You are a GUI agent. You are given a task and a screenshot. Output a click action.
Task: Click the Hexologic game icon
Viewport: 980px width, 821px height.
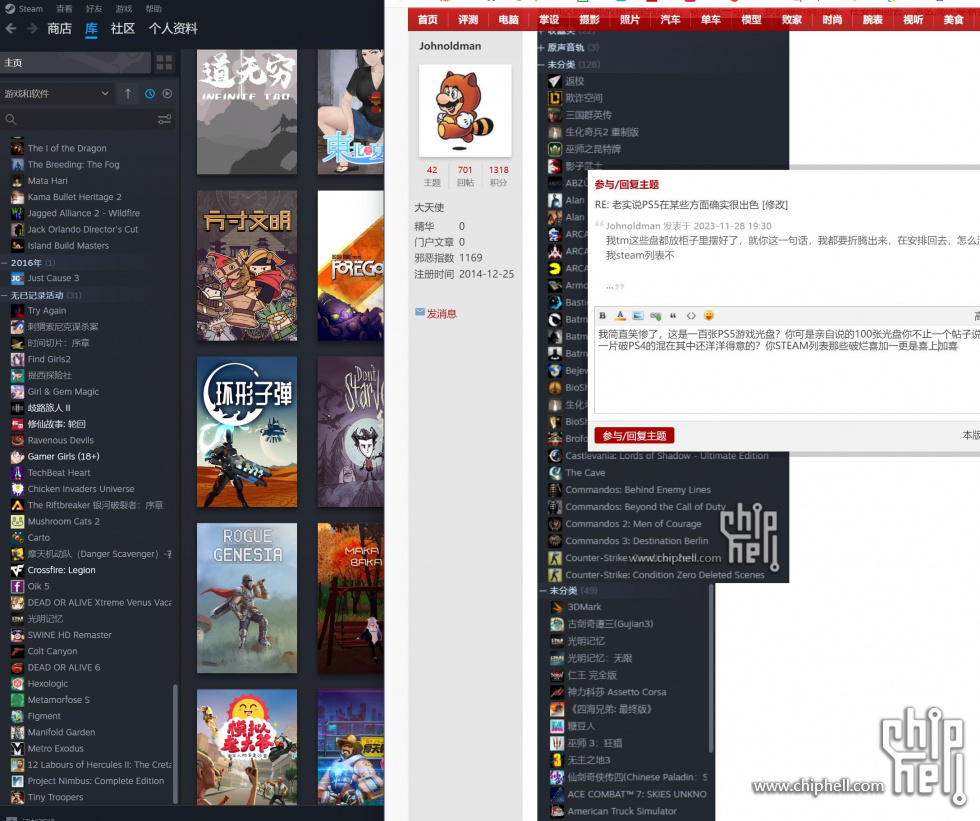[x=18, y=684]
